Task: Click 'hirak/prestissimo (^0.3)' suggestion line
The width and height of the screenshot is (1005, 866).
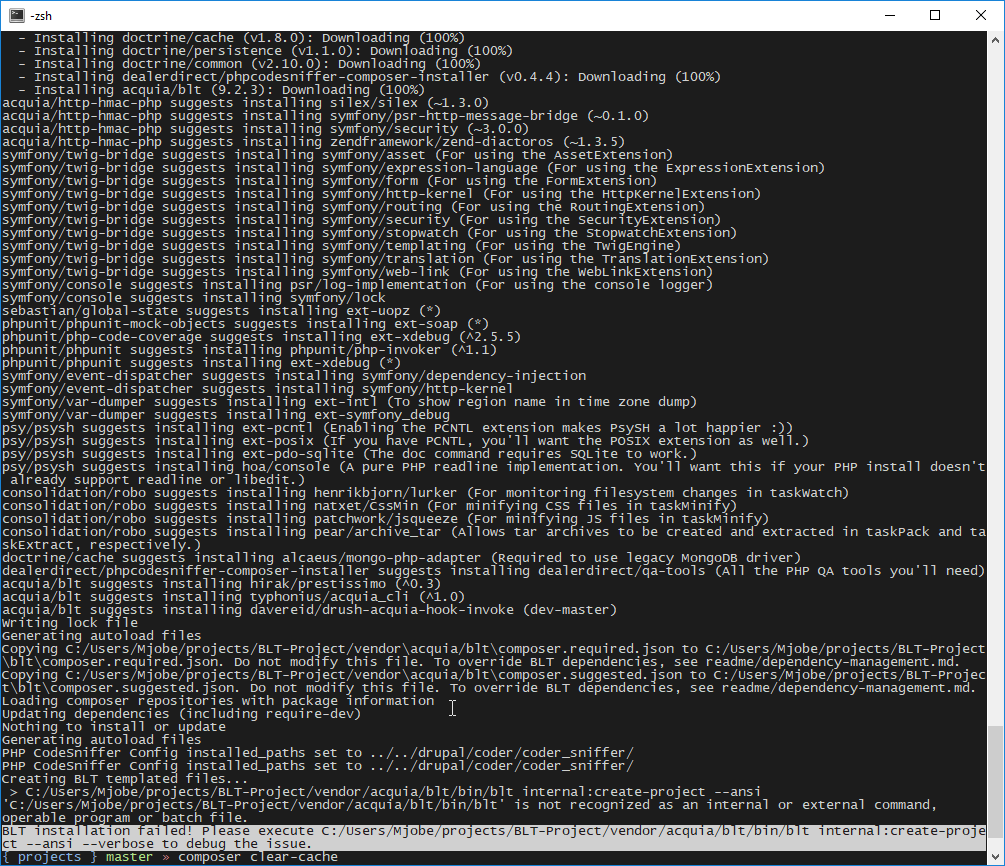Action: click(221, 584)
